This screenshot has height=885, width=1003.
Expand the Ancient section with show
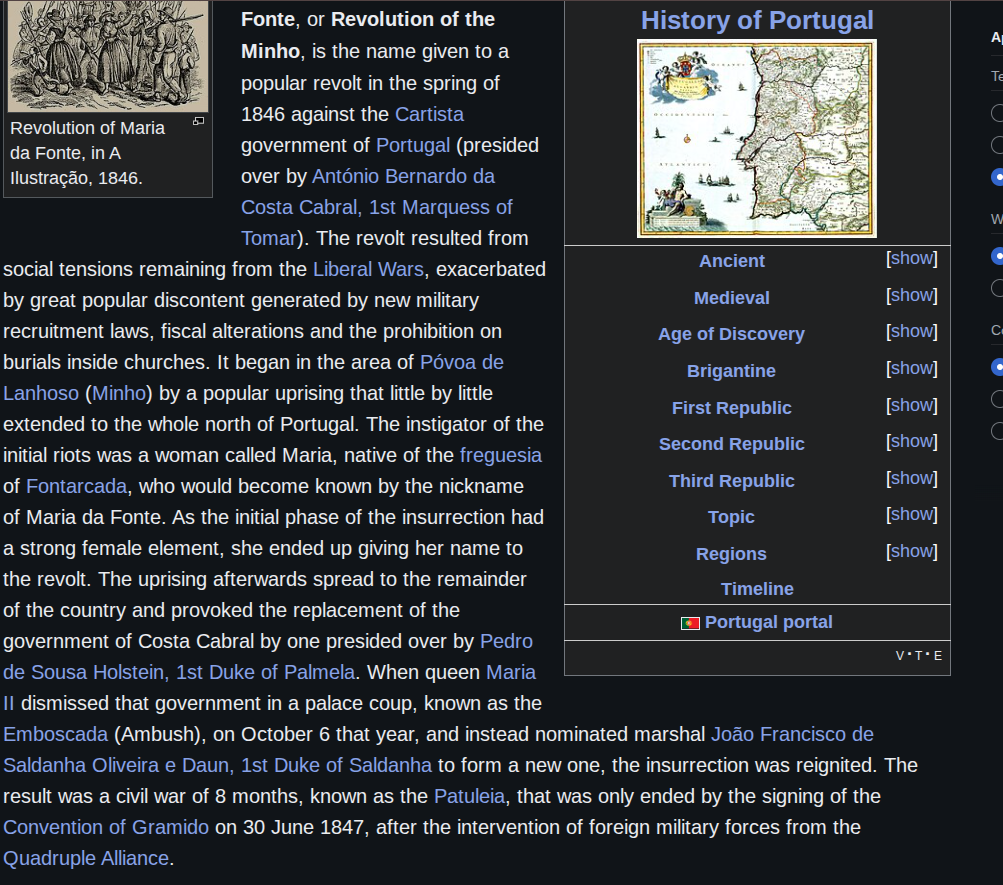pyautogui.click(x=912, y=258)
